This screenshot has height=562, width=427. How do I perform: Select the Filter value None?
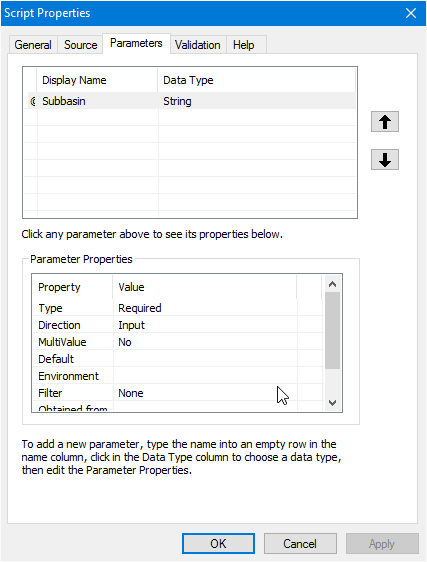pyautogui.click(x=205, y=393)
